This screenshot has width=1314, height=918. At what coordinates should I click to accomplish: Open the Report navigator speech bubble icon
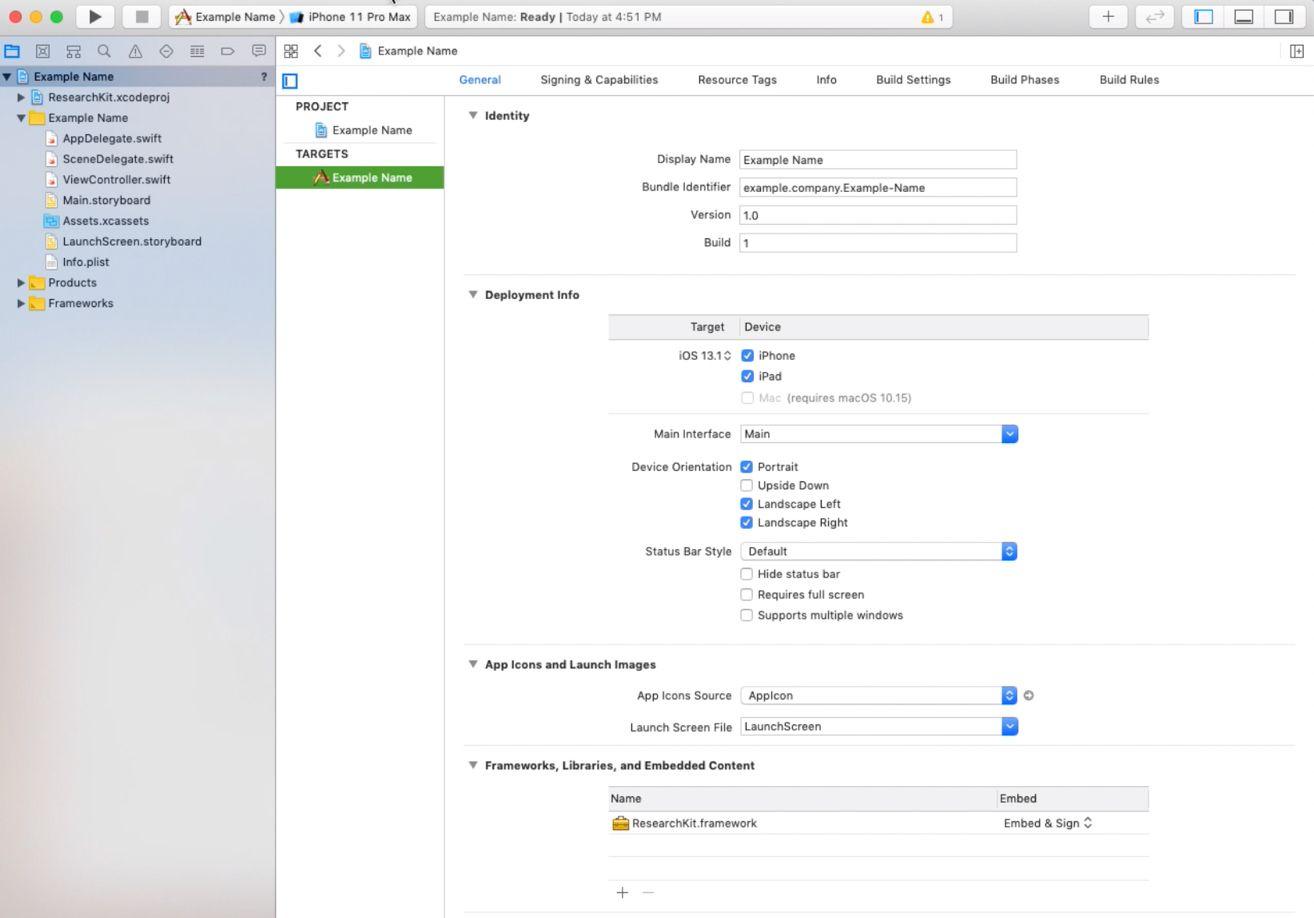258,51
